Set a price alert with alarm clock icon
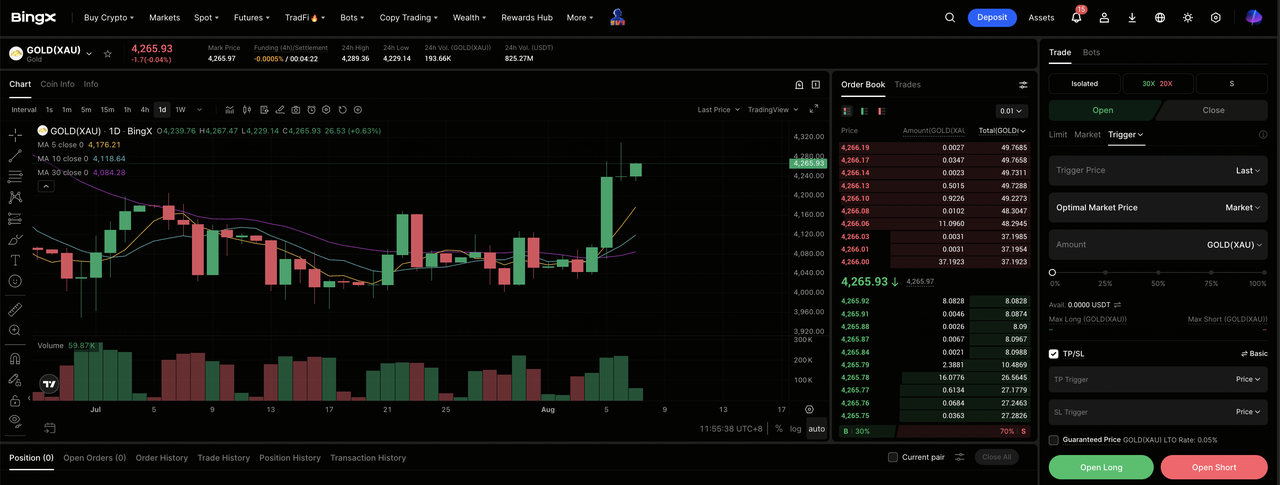1280x485 pixels. (311, 110)
